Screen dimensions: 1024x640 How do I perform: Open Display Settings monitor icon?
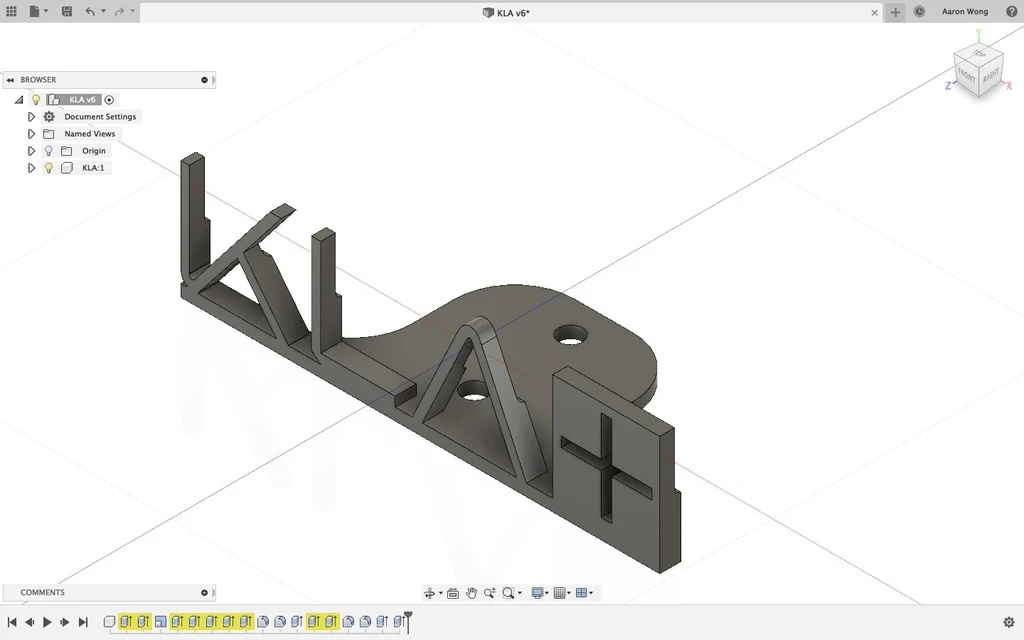[537, 593]
